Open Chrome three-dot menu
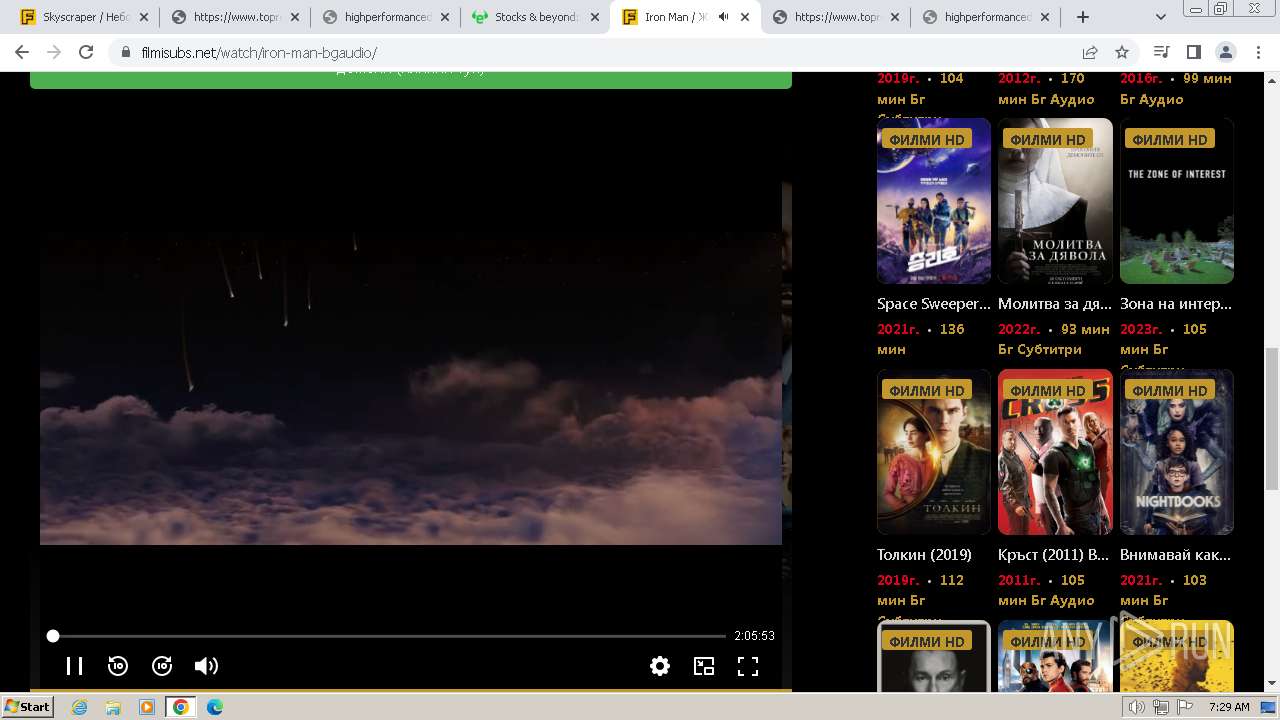Image resolution: width=1280 pixels, height=720 pixels. click(x=1257, y=52)
